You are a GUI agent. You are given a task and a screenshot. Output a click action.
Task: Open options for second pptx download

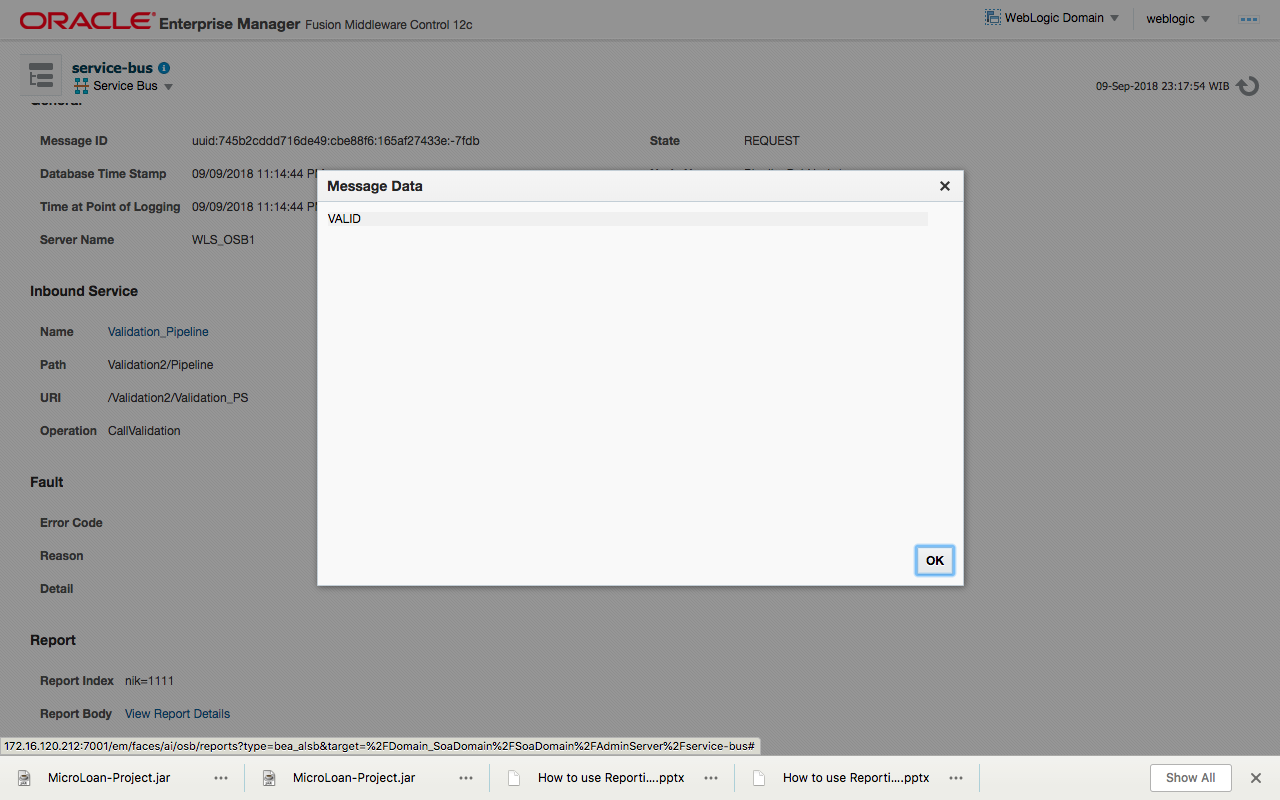(x=956, y=778)
